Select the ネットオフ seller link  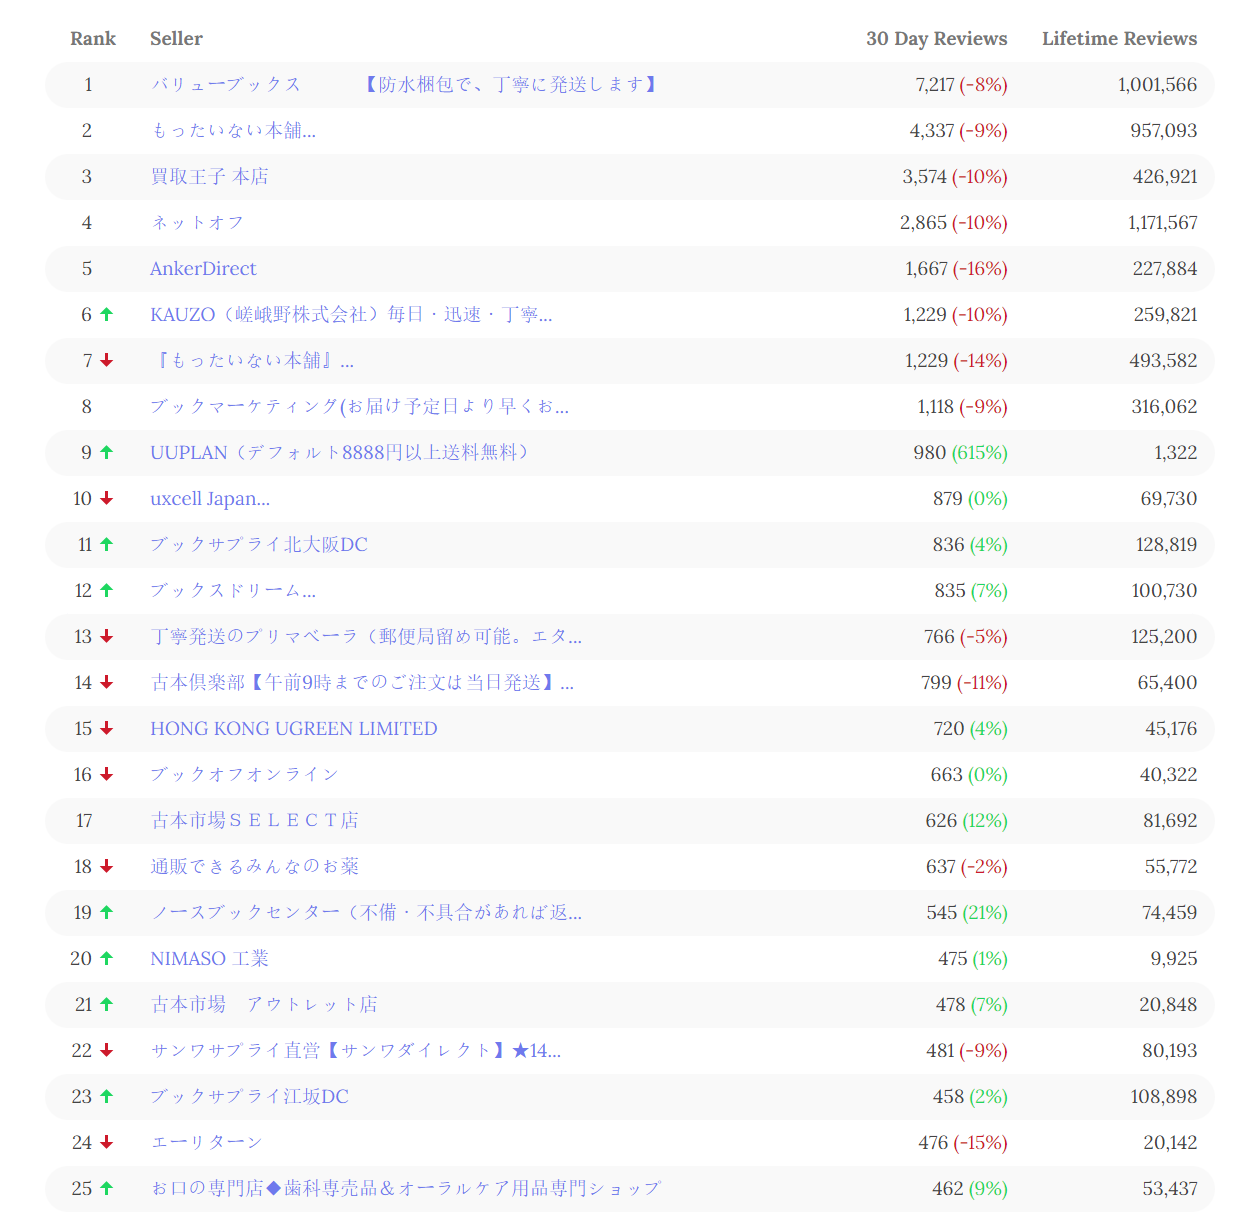pyautogui.click(x=196, y=223)
